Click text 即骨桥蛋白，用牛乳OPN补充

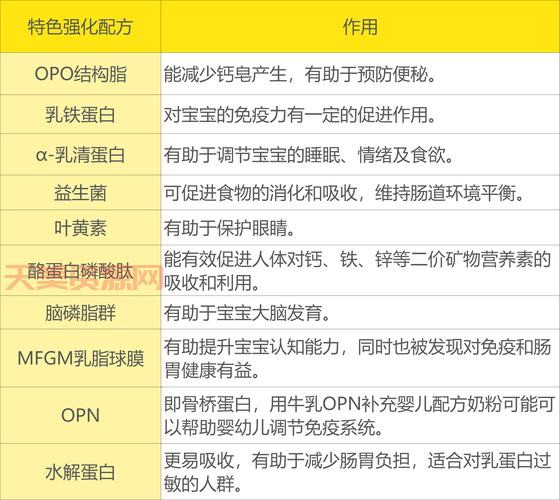pos(280,404)
